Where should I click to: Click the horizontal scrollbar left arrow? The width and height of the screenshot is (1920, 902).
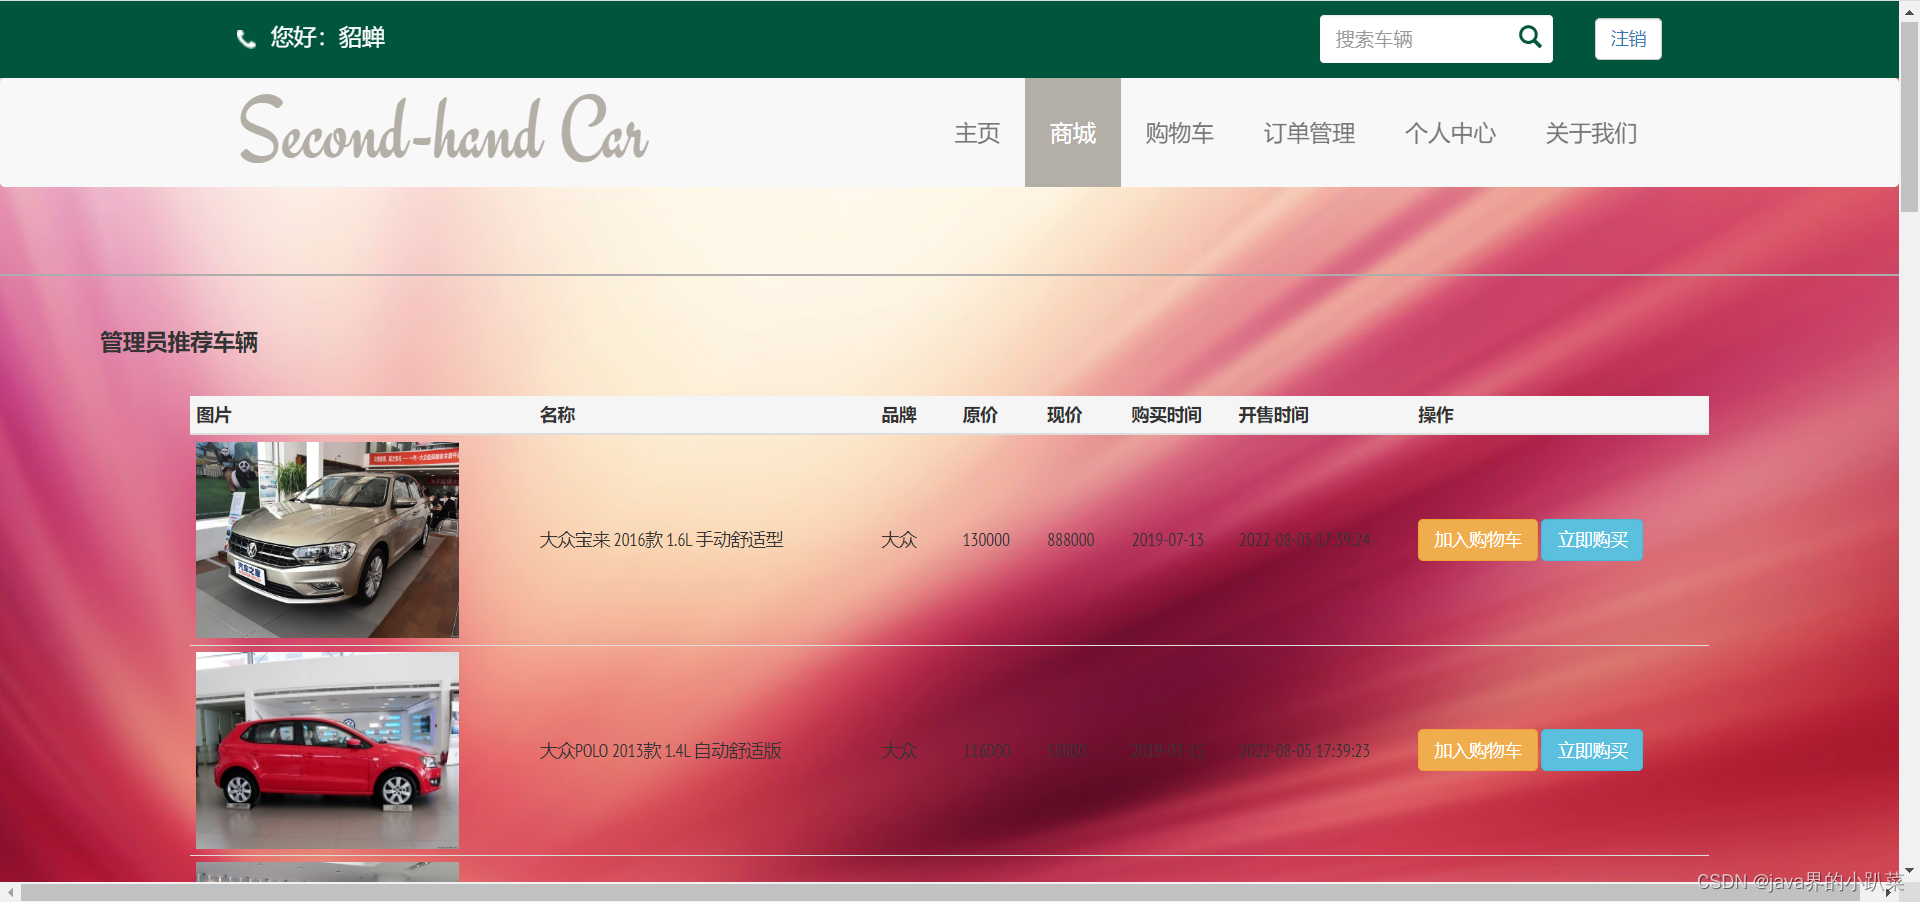click(10, 892)
